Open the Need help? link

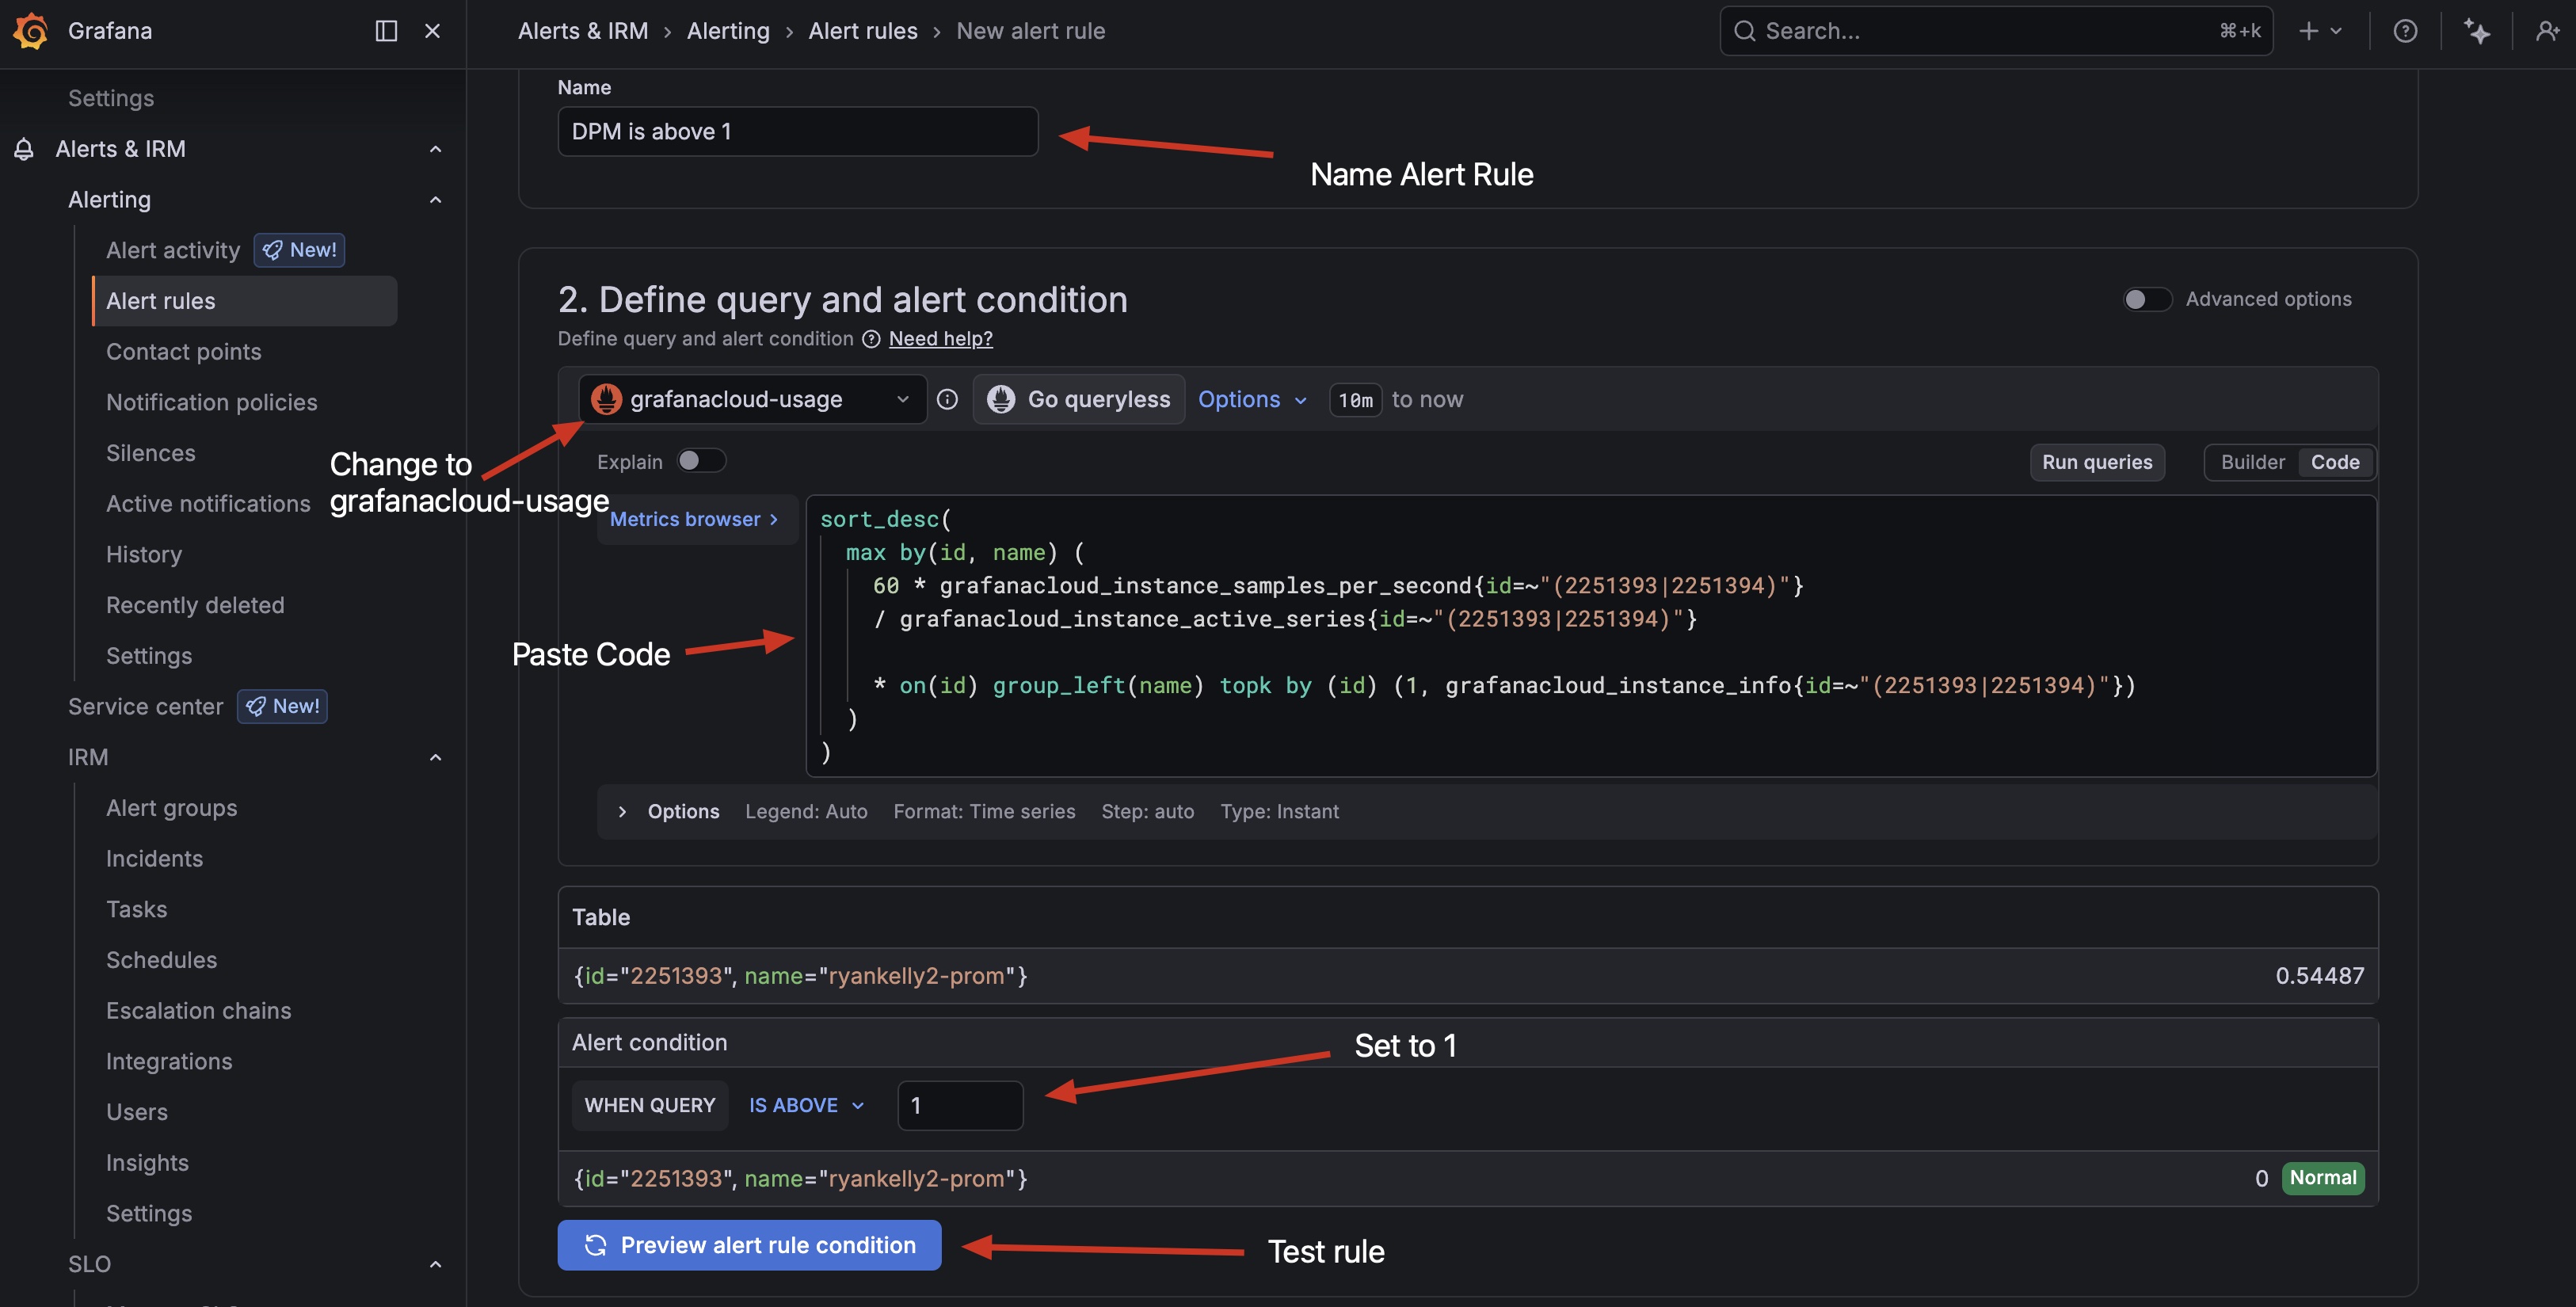(x=940, y=339)
